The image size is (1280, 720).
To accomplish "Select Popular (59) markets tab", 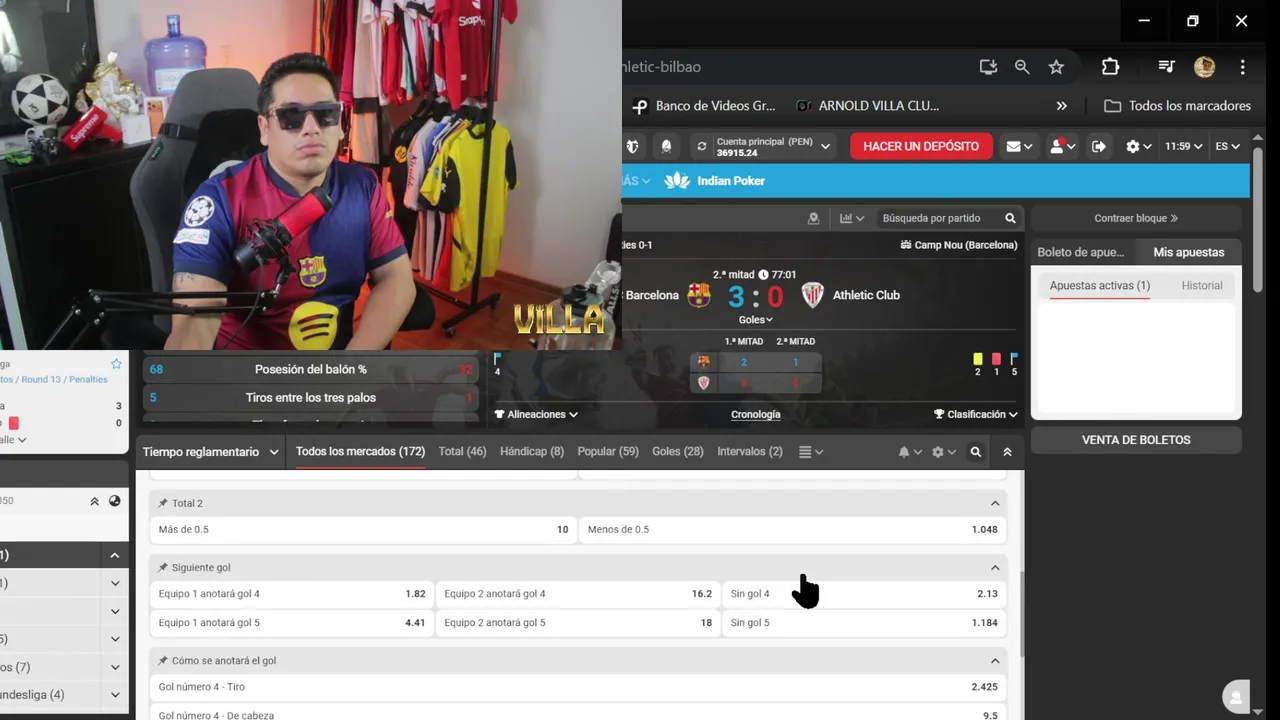I will [608, 452].
